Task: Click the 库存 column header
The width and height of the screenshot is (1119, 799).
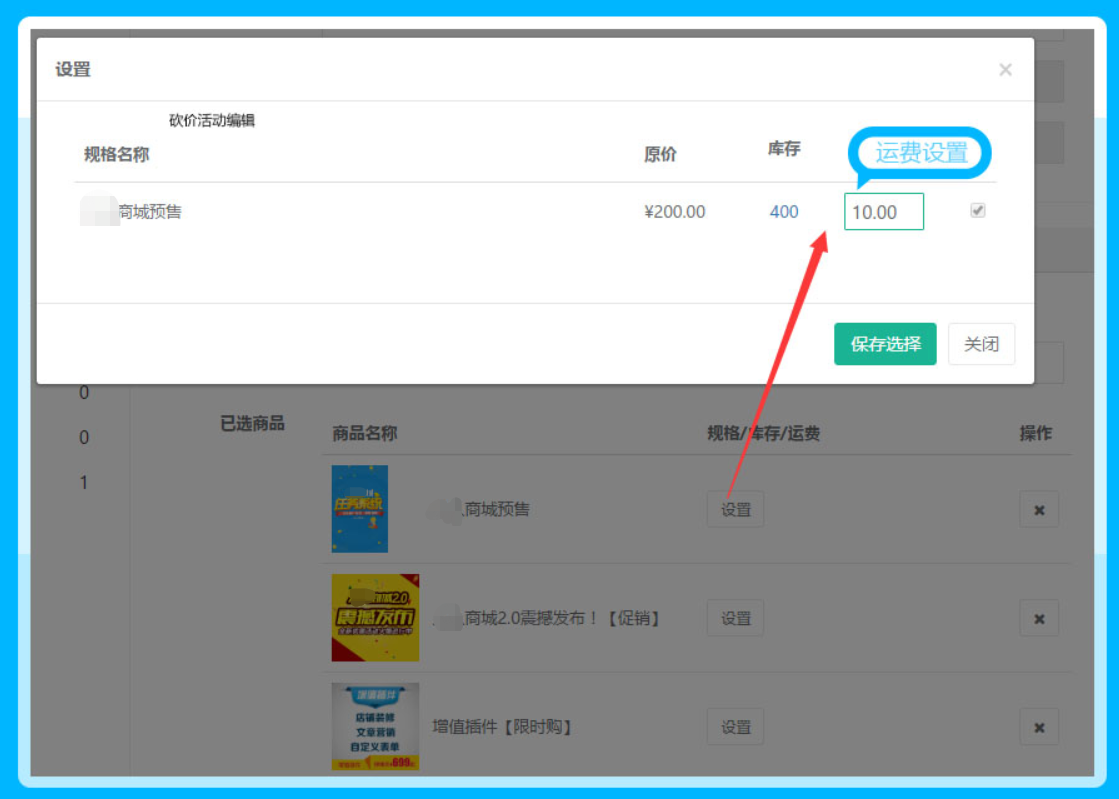Action: point(784,148)
